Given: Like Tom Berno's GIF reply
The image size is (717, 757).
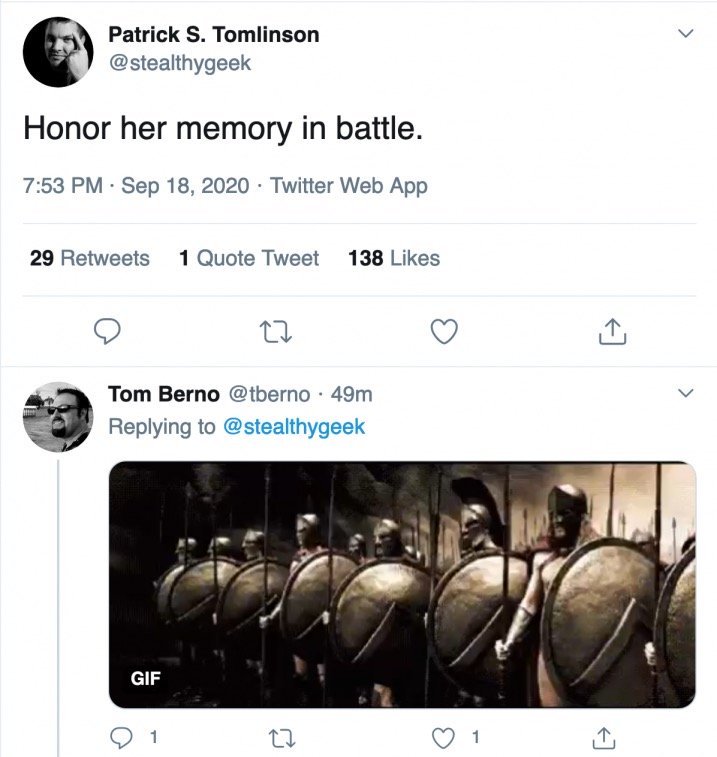Looking at the screenshot, I should tap(443, 738).
